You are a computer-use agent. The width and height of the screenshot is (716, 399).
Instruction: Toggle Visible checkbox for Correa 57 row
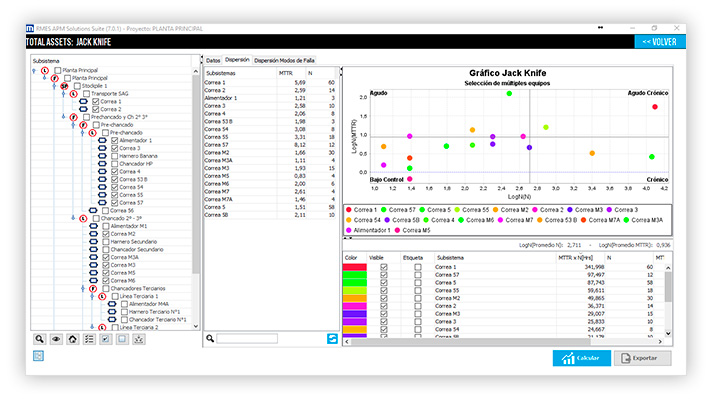tap(384, 275)
